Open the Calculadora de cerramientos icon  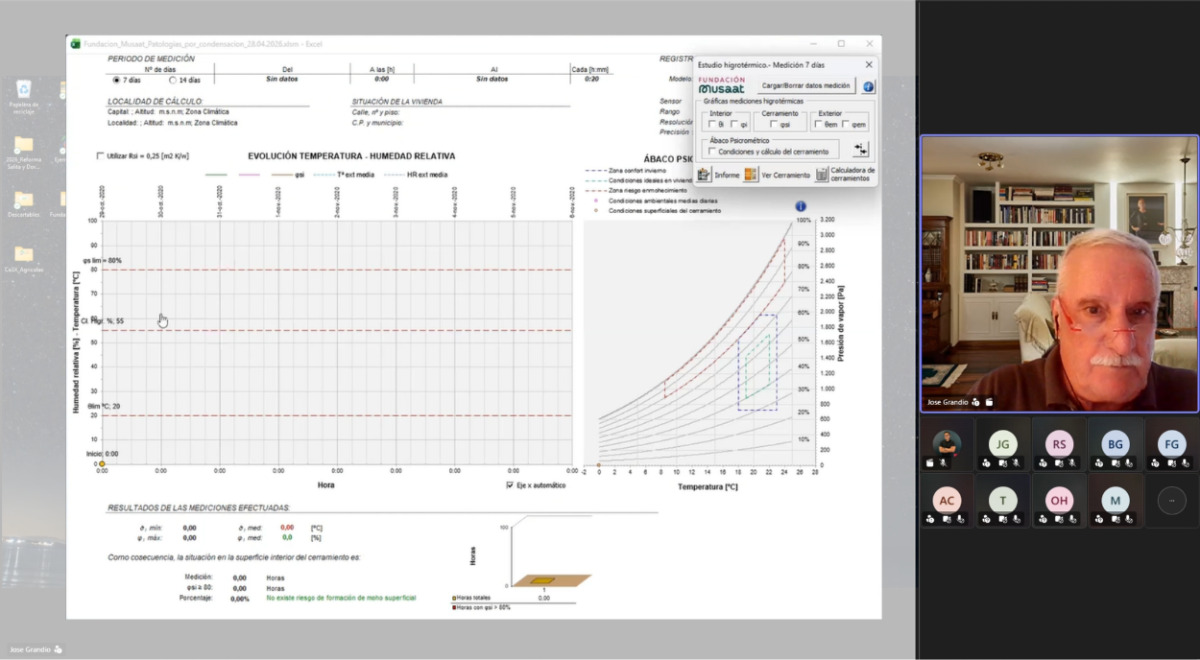pyautogui.click(x=822, y=174)
